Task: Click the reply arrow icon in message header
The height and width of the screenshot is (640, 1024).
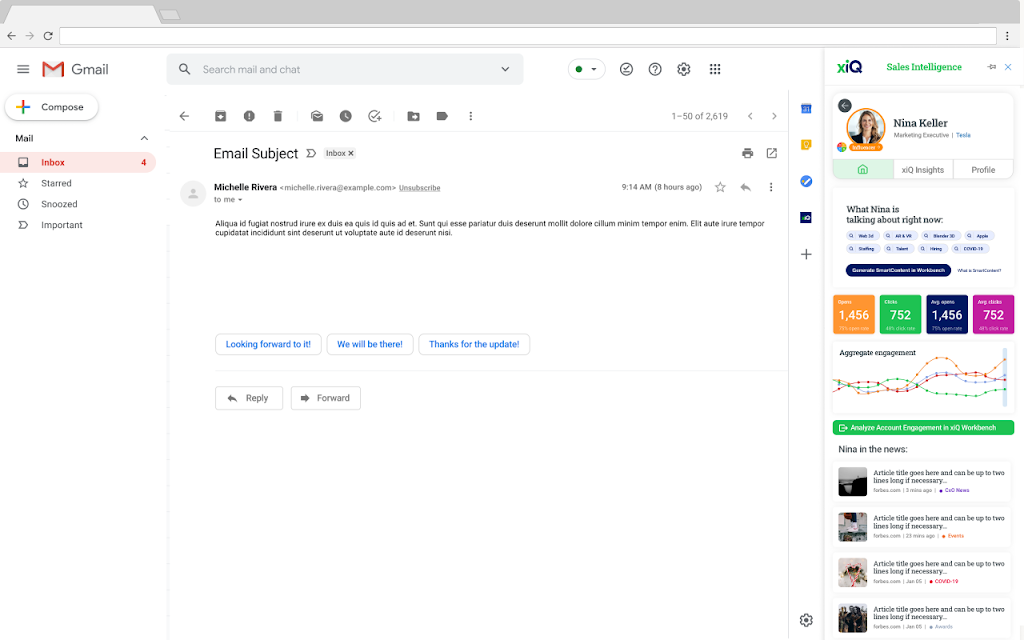Action: point(745,187)
